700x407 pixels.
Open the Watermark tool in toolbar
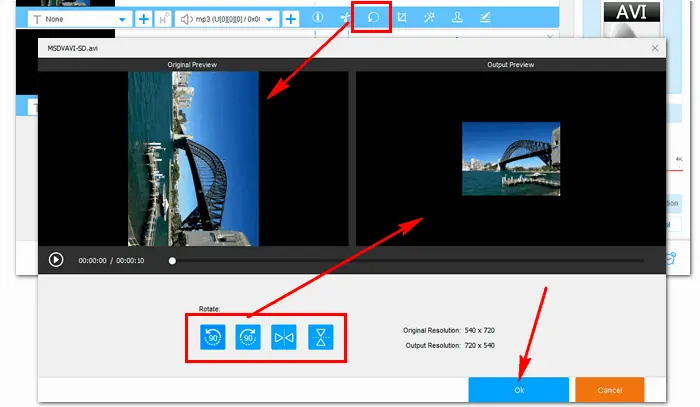click(457, 18)
